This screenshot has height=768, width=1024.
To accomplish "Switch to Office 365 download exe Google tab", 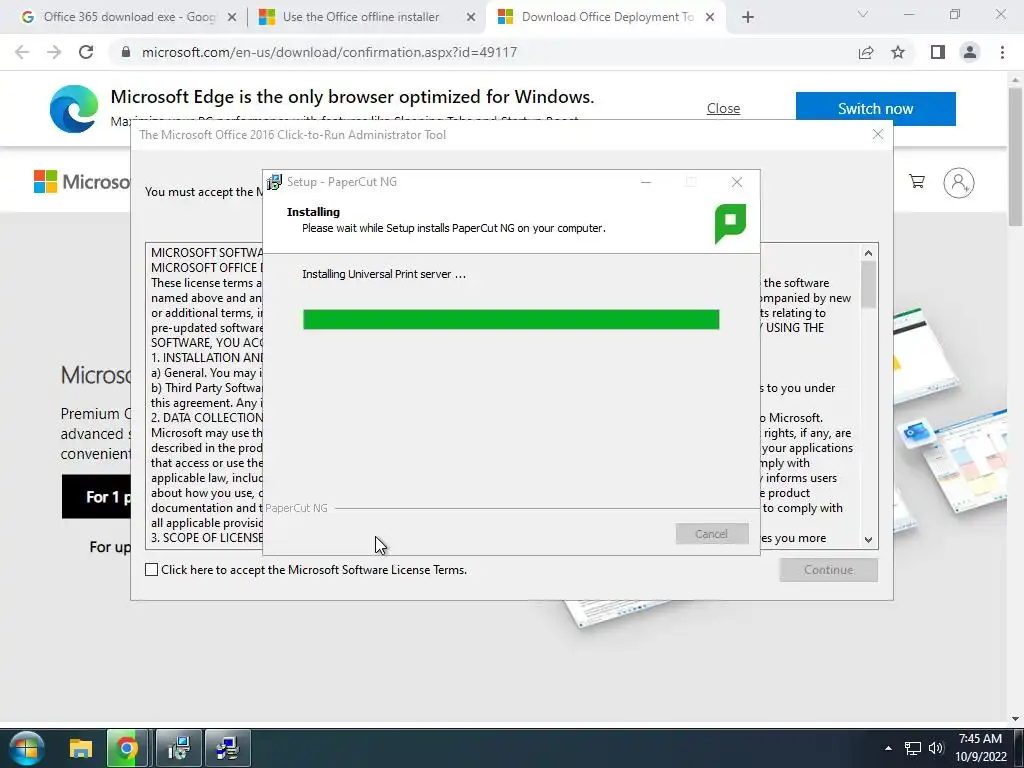I will tap(129, 17).
